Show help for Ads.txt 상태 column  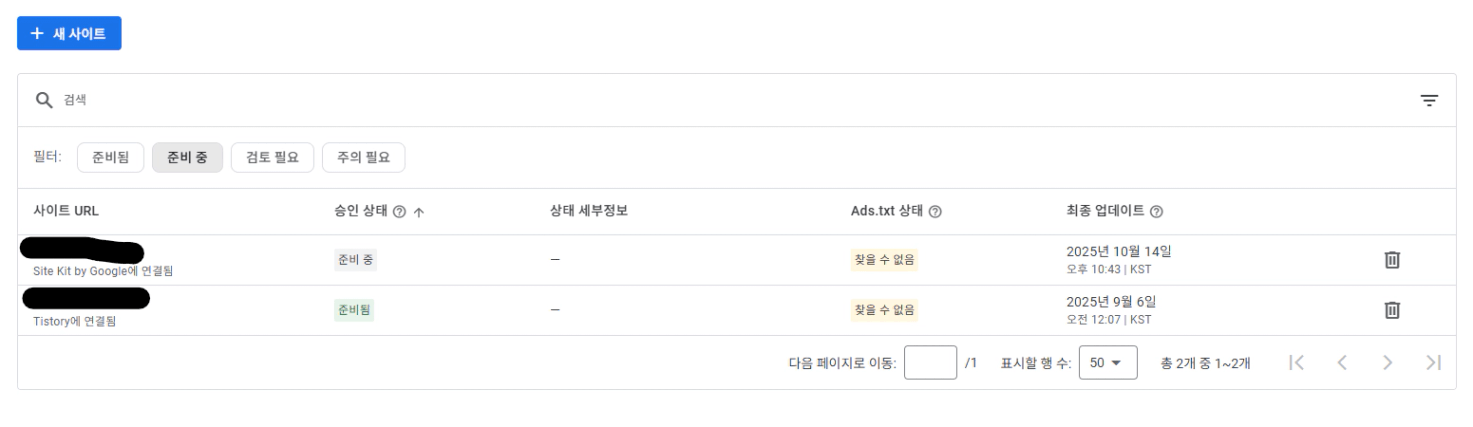pyautogui.click(x=935, y=212)
